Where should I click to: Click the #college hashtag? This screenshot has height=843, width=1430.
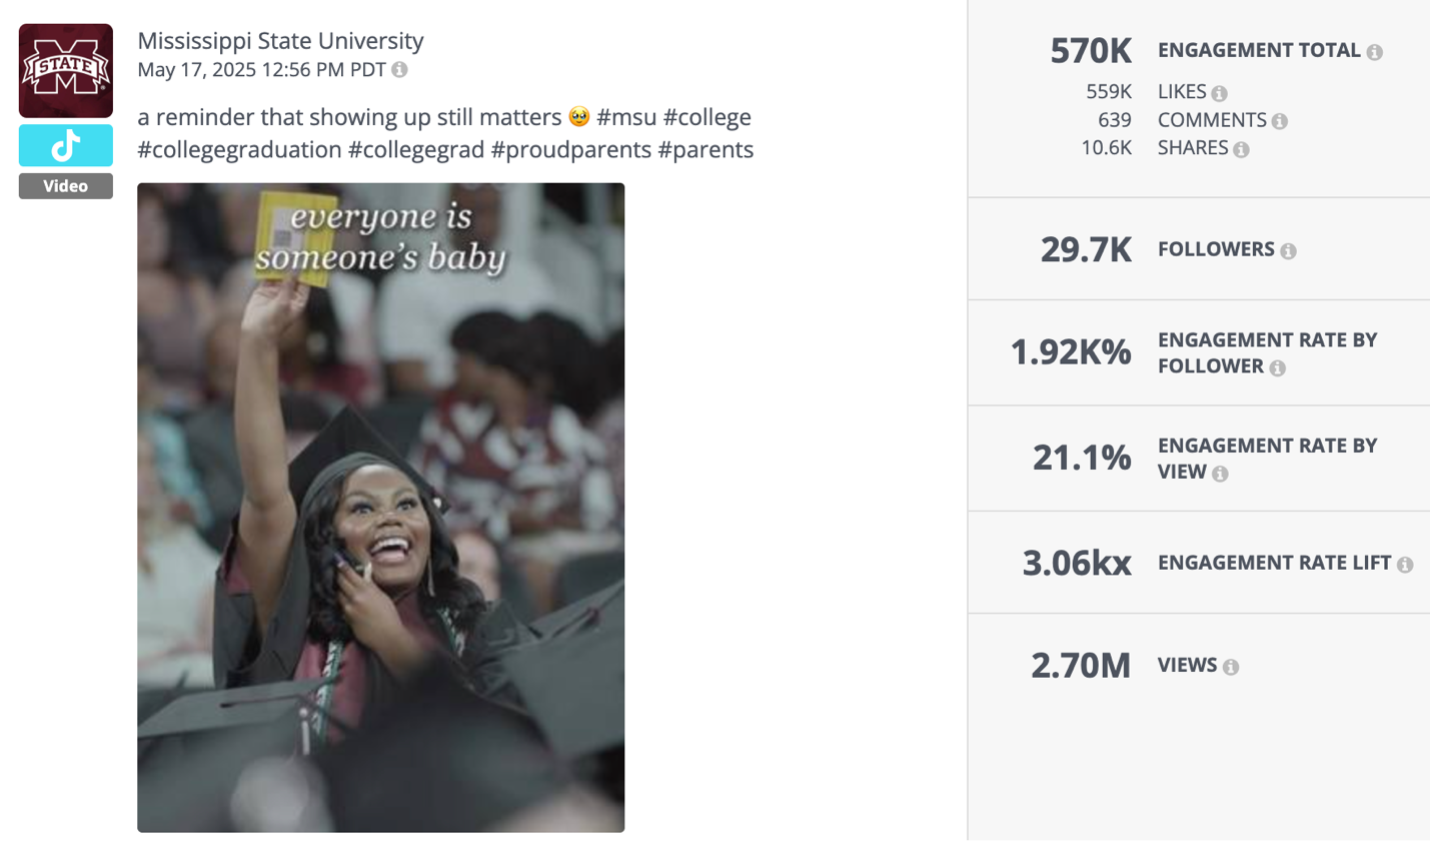(709, 117)
